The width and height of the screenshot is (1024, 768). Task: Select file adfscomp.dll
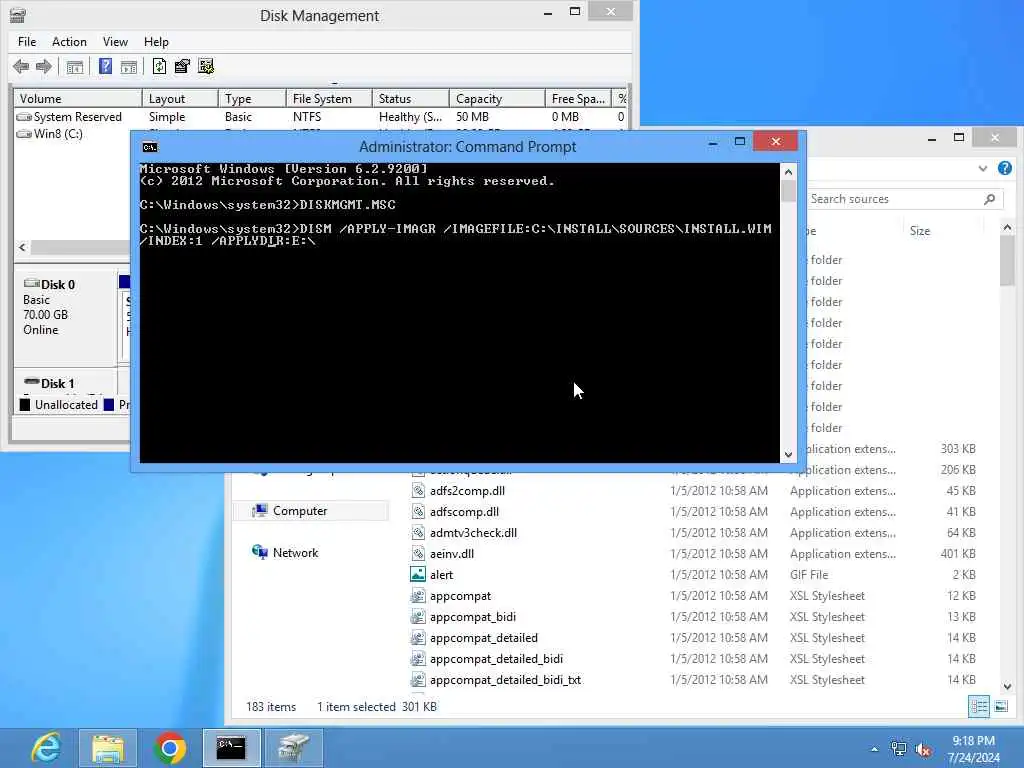pos(464,511)
